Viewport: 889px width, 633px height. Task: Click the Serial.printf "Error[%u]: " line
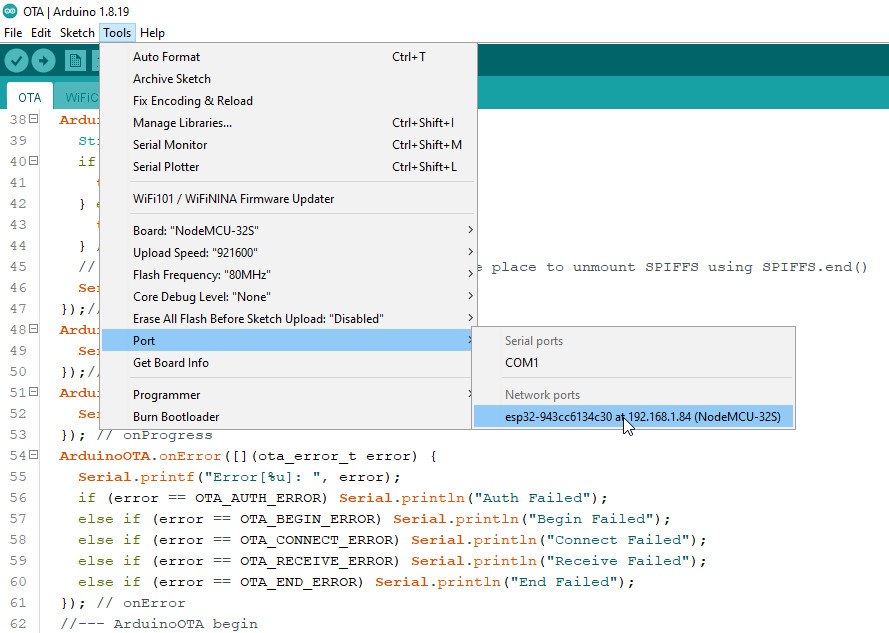point(239,477)
